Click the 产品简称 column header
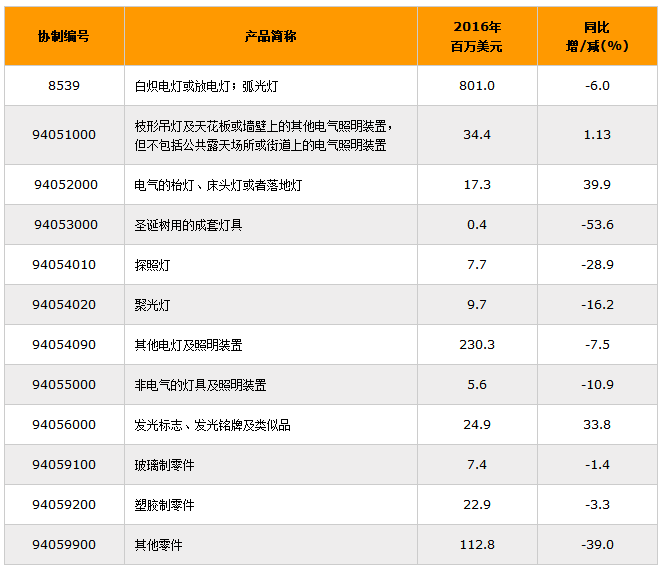Image resolution: width=662 pixels, height=573 pixels. tap(270, 36)
